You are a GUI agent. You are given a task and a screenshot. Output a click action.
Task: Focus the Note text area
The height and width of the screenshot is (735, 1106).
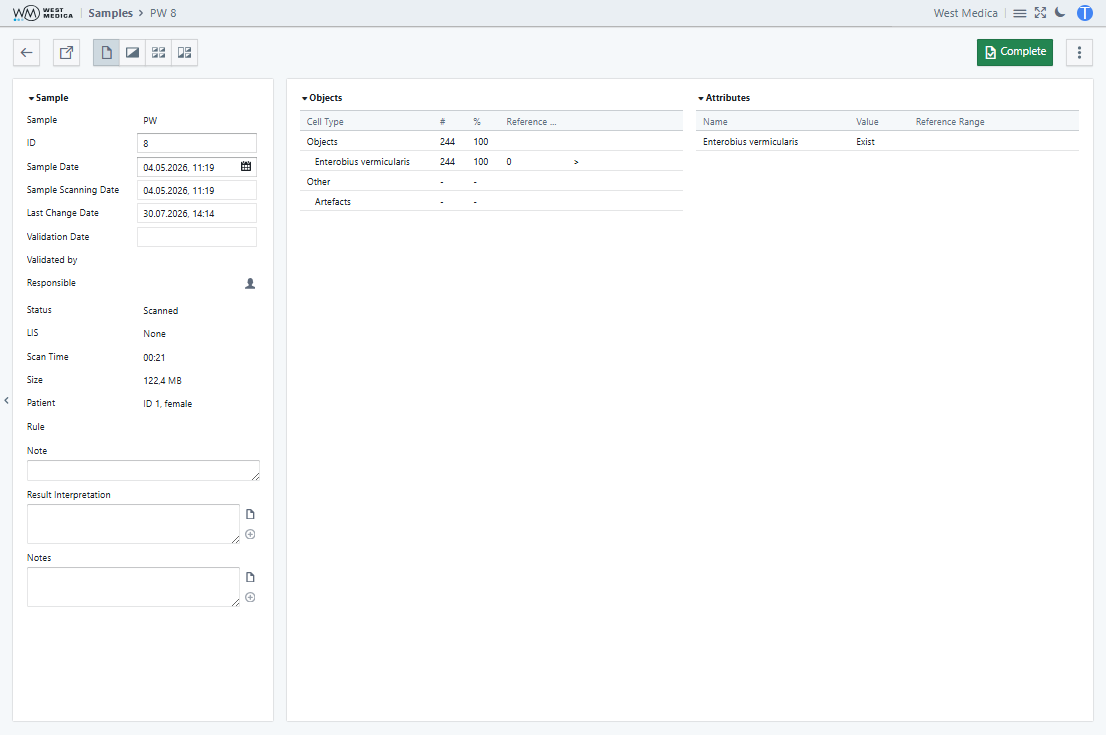point(143,470)
